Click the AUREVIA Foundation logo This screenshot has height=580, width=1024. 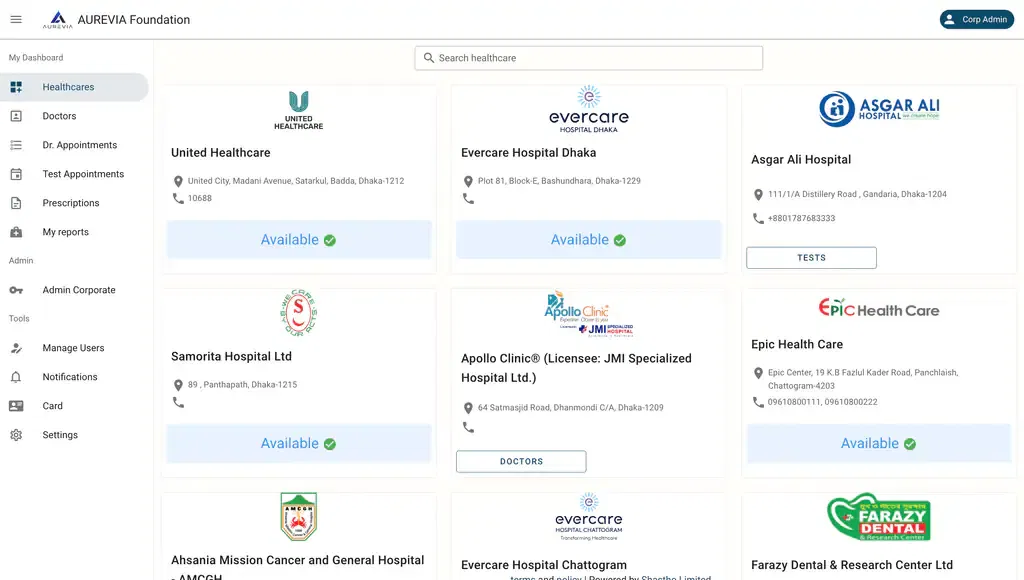[x=57, y=20]
